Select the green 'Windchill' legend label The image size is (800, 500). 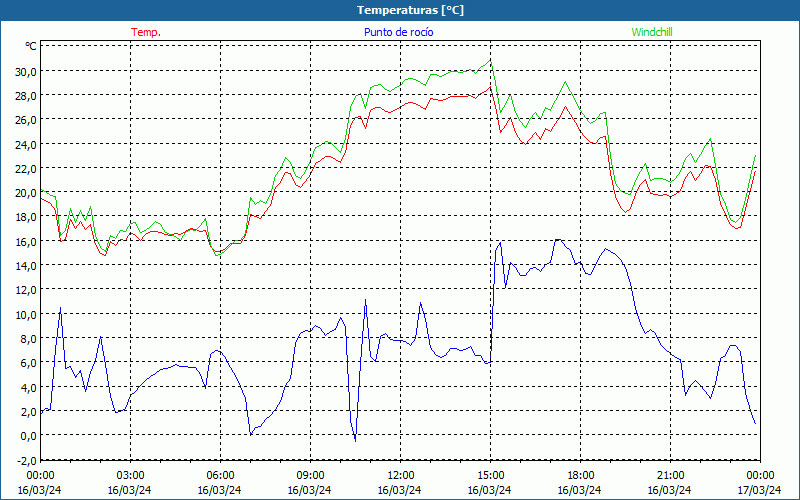pos(652,32)
